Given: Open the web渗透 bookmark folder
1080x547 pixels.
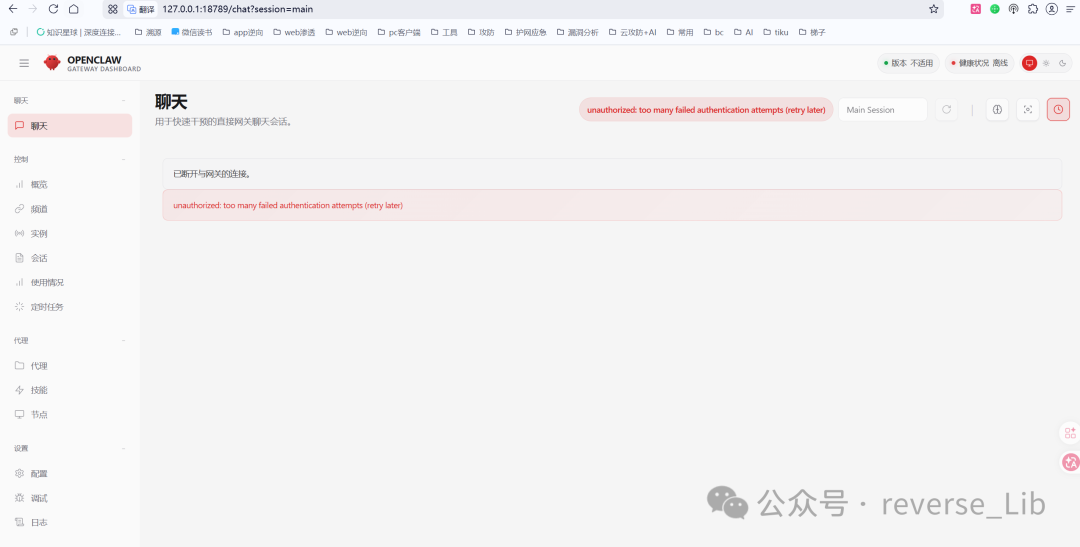Looking at the screenshot, I should click(294, 32).
